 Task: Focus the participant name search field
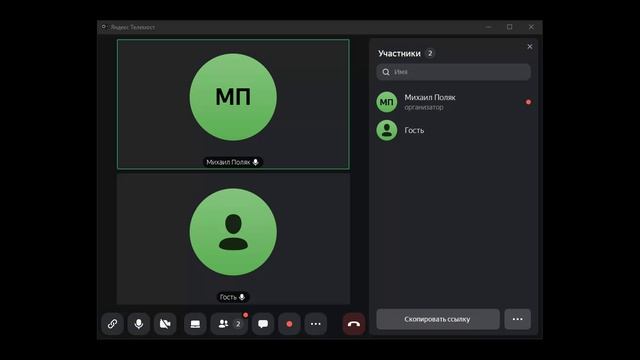coord(453,72)
